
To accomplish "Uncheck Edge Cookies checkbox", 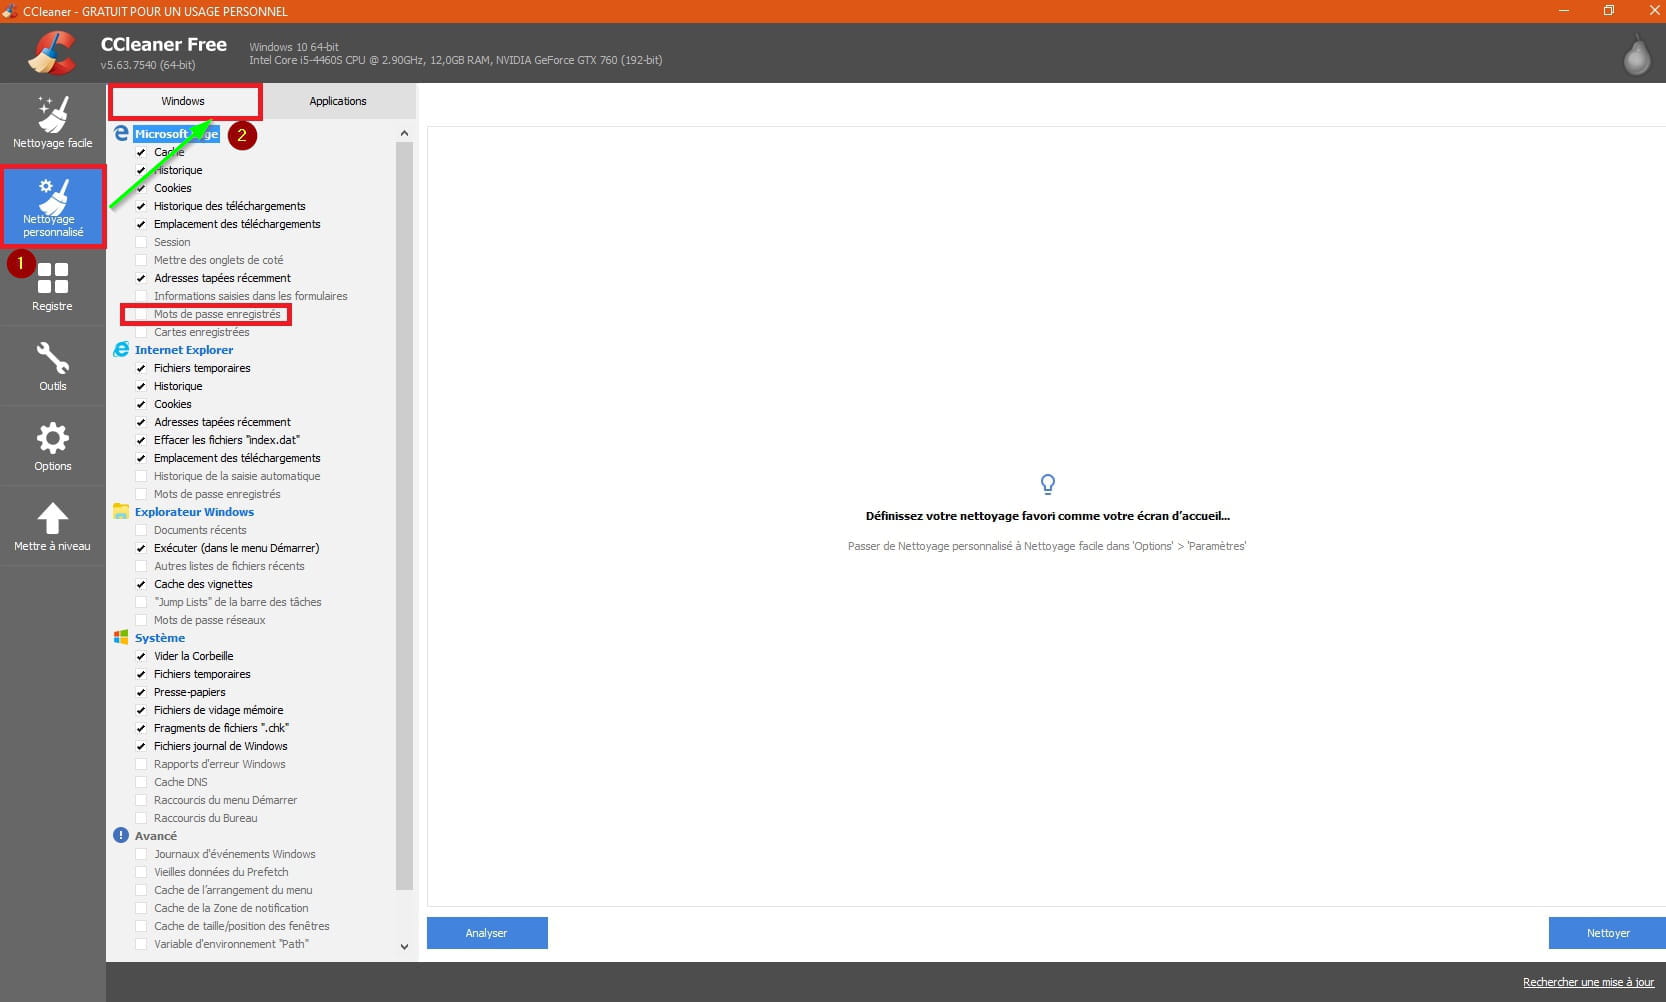I will [x=141, y=188].
